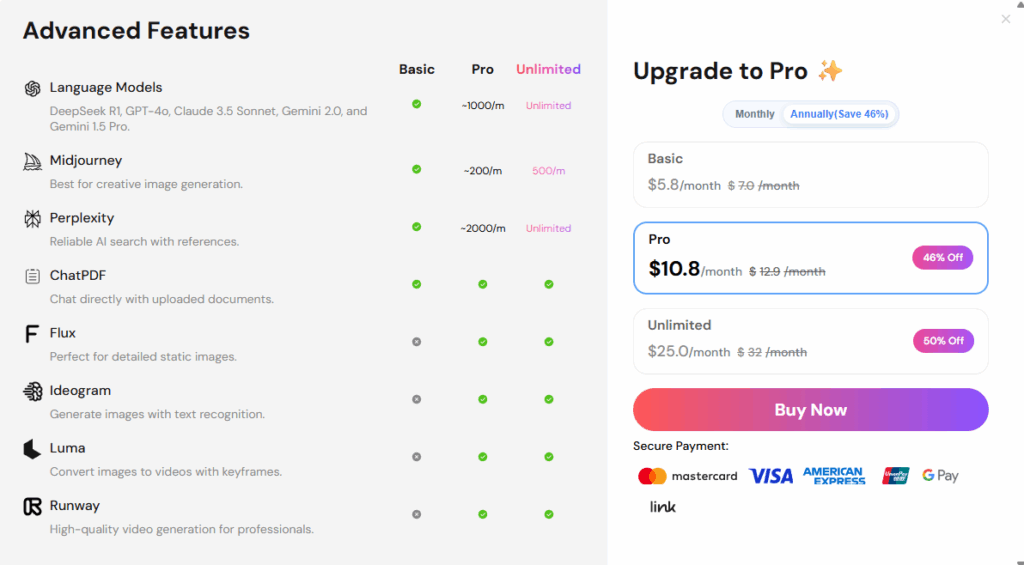
Task: Choose the Unlimited $25.0/month plan
Action: pyautogui.click(x=810, y=341)
